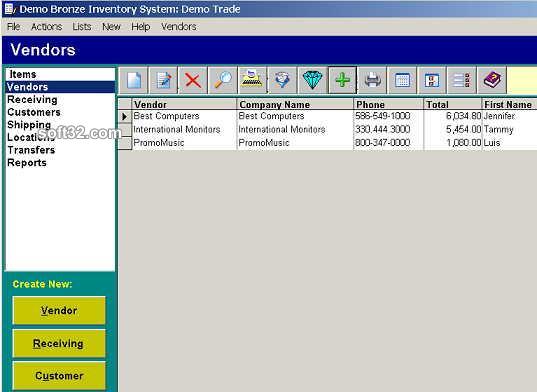Select Customers in the sidebar list
This screenshot has width=537, height=392.
coord(61,112)
